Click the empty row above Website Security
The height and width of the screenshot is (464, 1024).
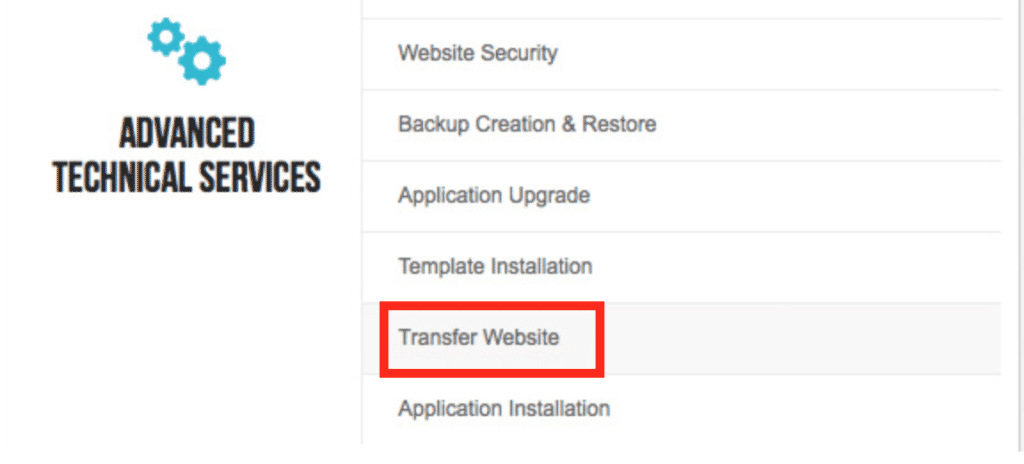click(x=681, y=9)
